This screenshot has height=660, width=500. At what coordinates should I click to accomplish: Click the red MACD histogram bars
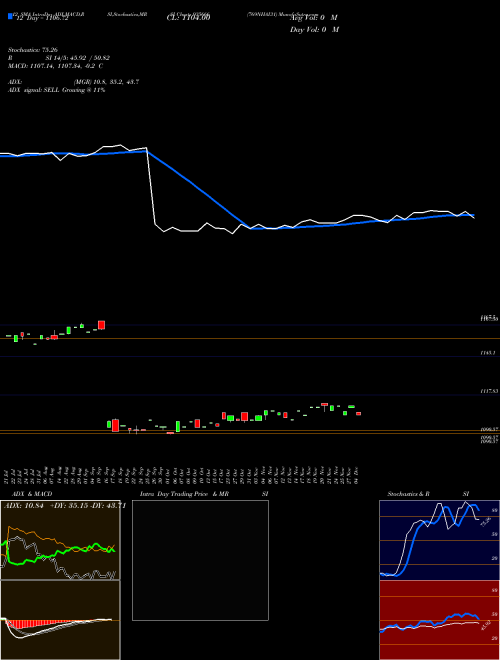(x=32, y=624)
